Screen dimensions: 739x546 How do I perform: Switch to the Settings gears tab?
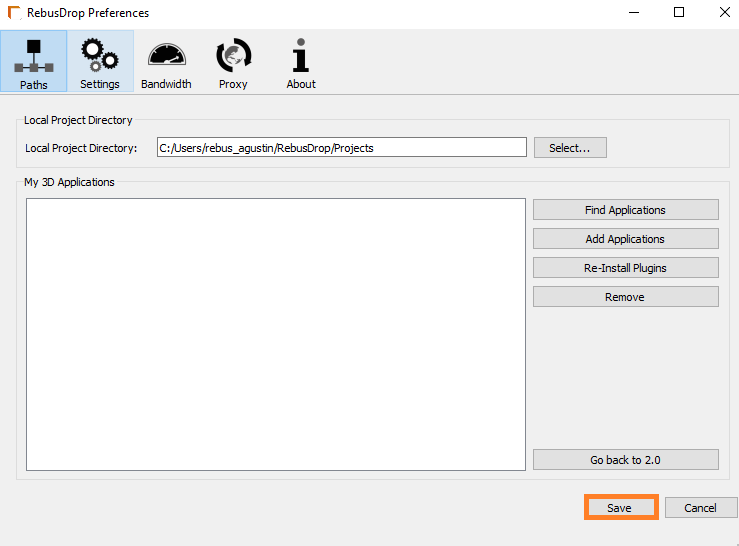point(100,61)
